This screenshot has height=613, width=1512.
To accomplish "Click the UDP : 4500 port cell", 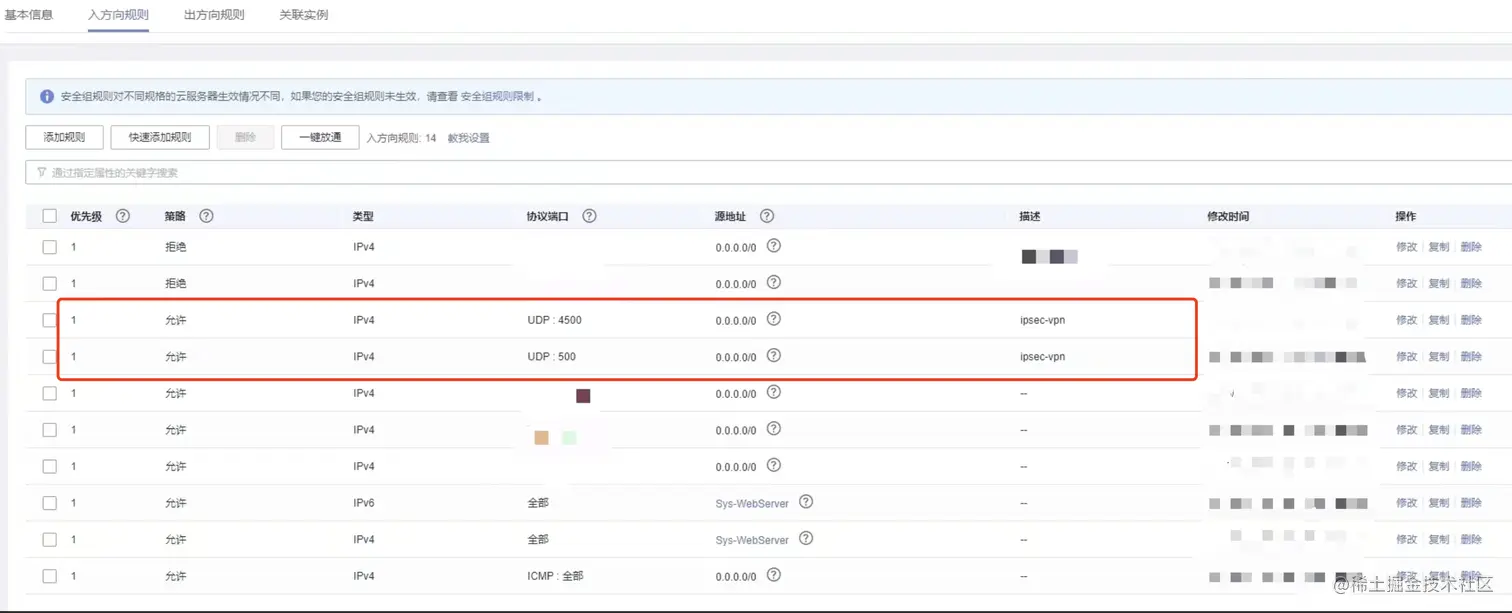I will point(554,320).
